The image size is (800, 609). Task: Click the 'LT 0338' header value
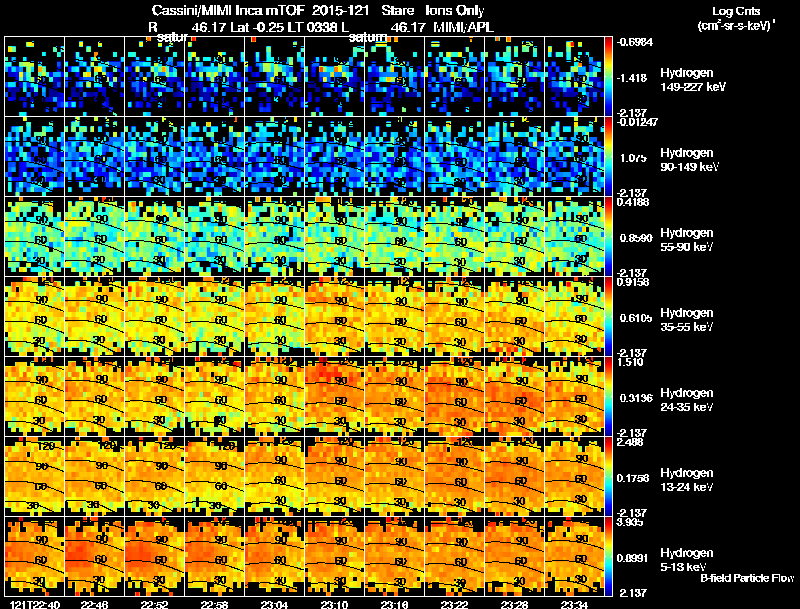[311, 28]
